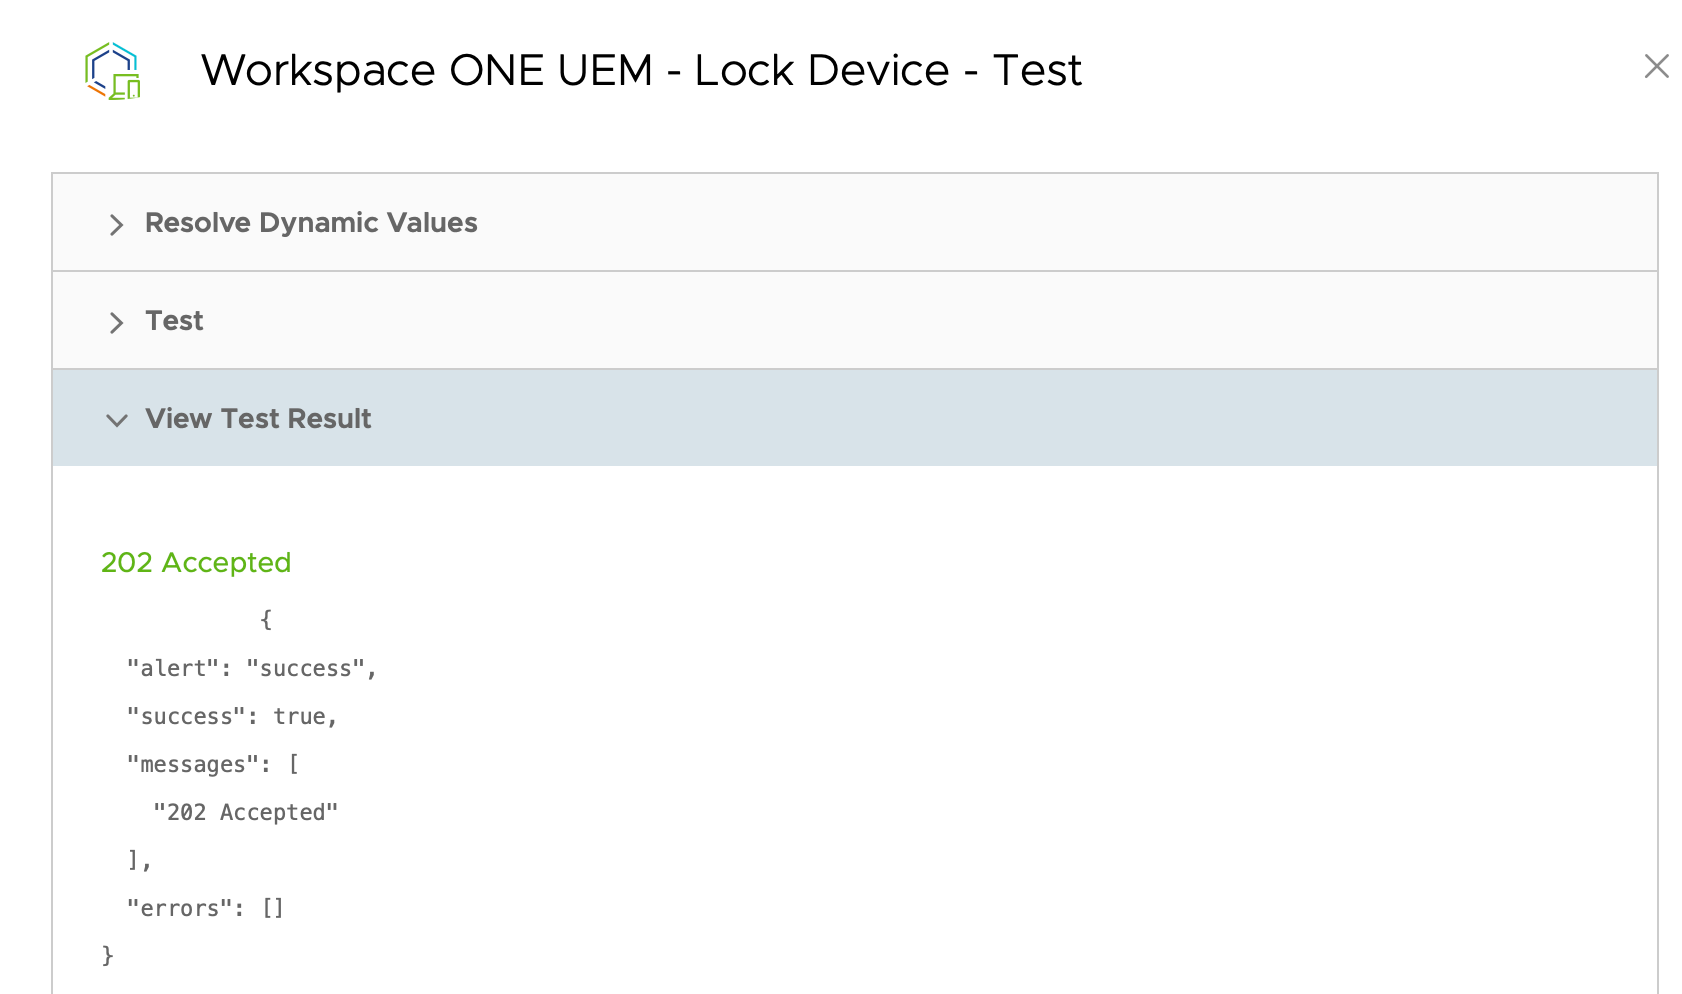Viewport: 1682px width, 994px height.
Task: Click the opening curly brace of JSON
Action: [266, 620]
